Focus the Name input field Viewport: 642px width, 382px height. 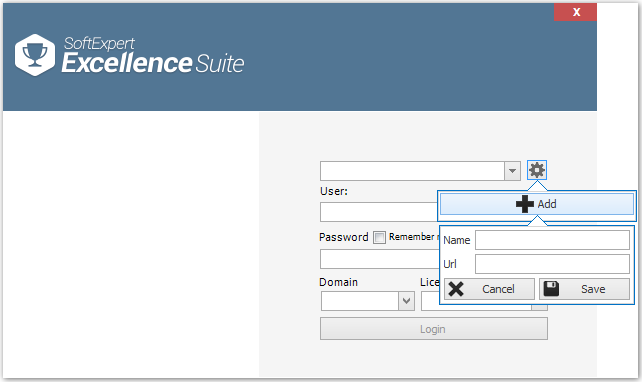(552, 240)
